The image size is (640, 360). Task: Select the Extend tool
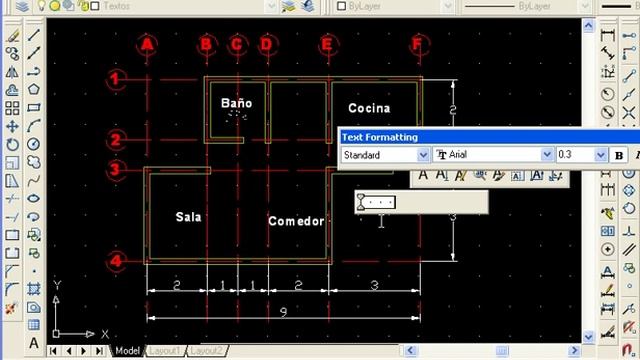click(x=12, y=217)
